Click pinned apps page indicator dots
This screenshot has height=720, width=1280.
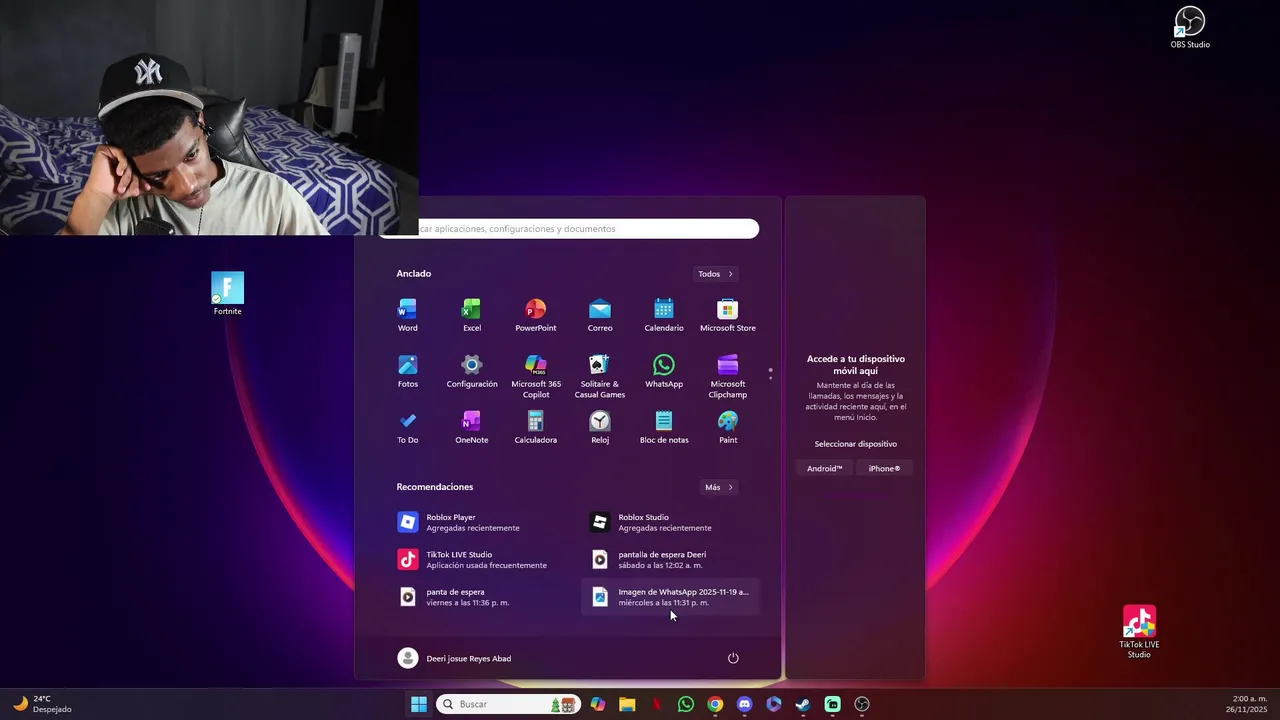770,373
